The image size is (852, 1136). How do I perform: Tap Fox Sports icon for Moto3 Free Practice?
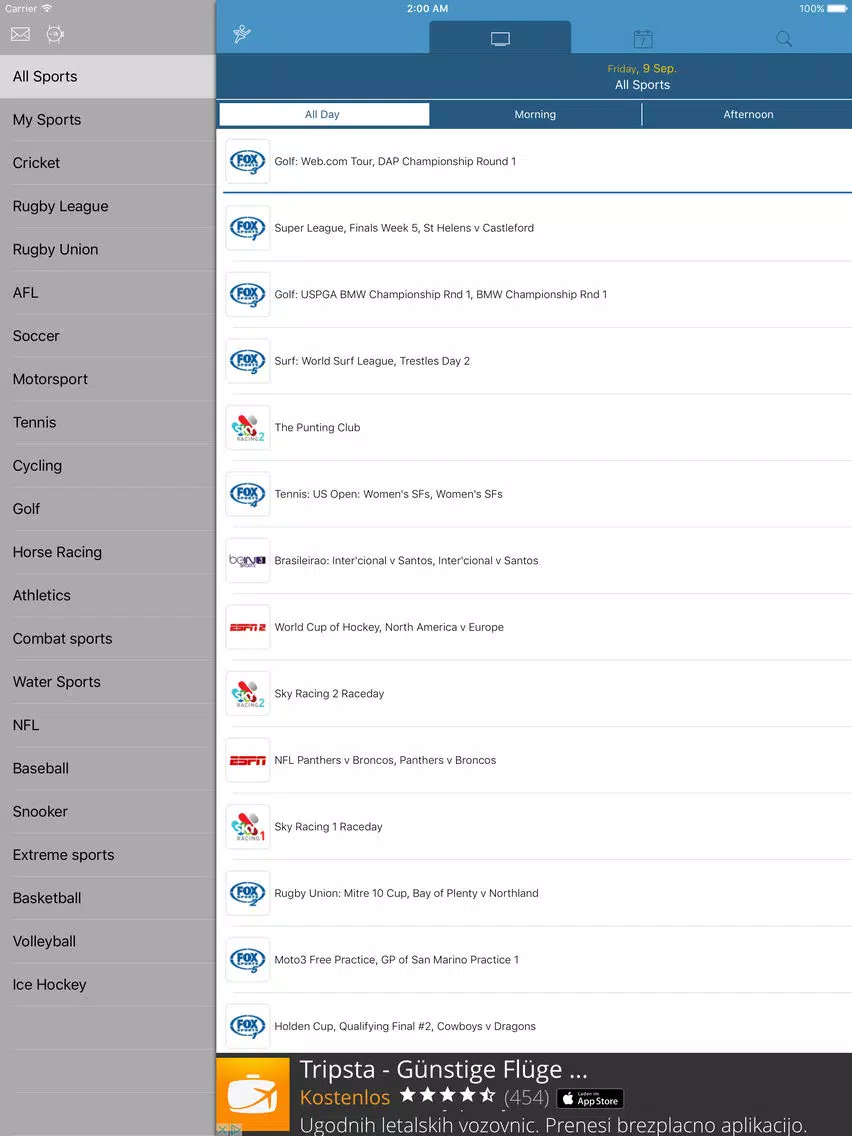tap(248, 960)
